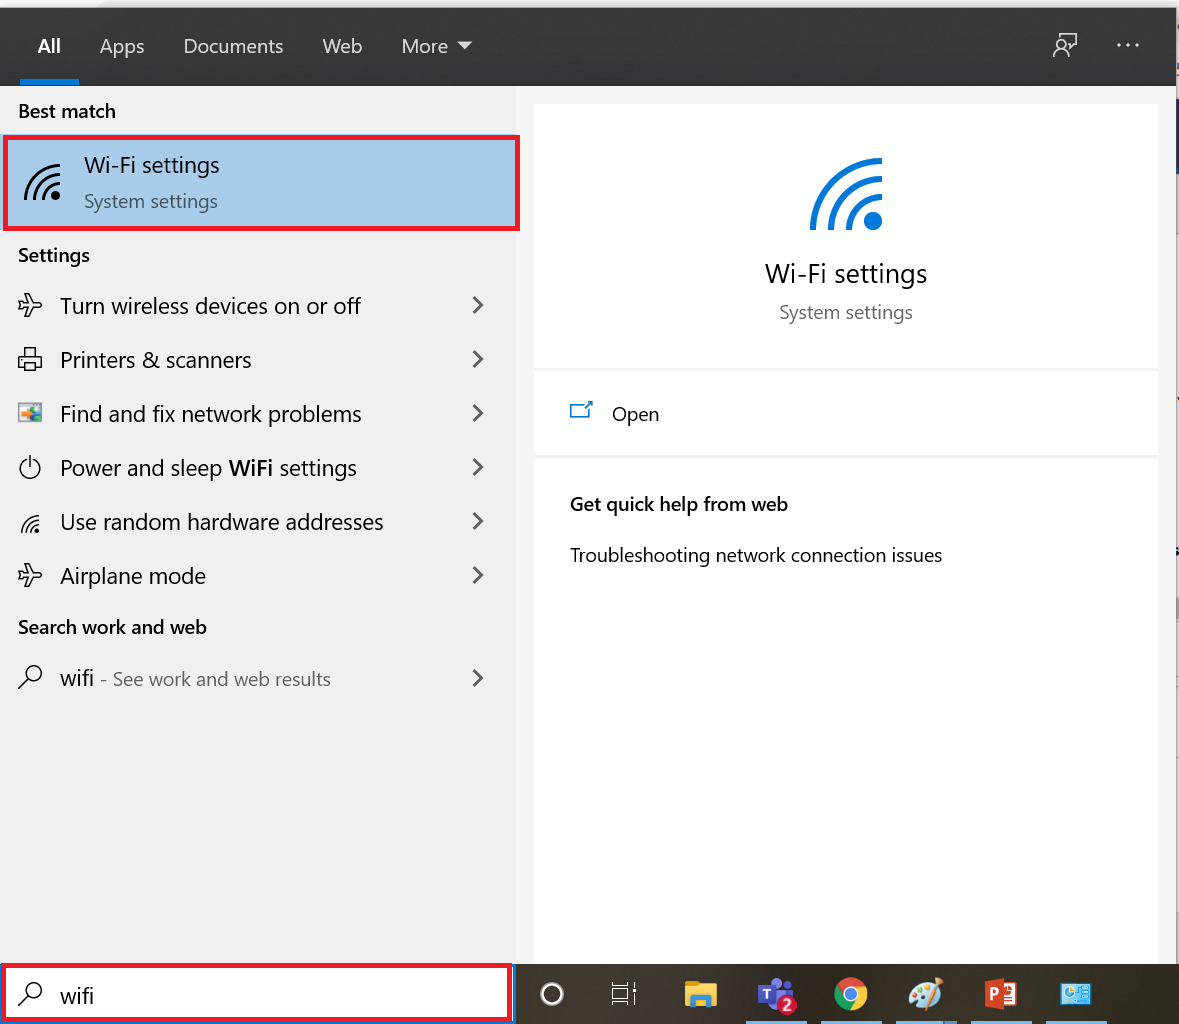The height and width of the screenshot is (1024, 1179).
Task: Expand the More filter dropdown
Action: [436, 46]
